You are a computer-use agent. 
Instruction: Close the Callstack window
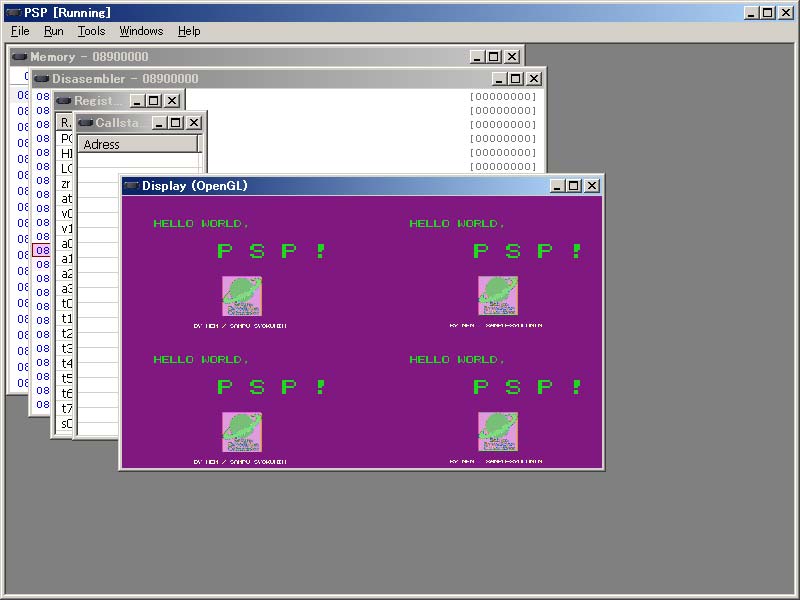(194, 122)
